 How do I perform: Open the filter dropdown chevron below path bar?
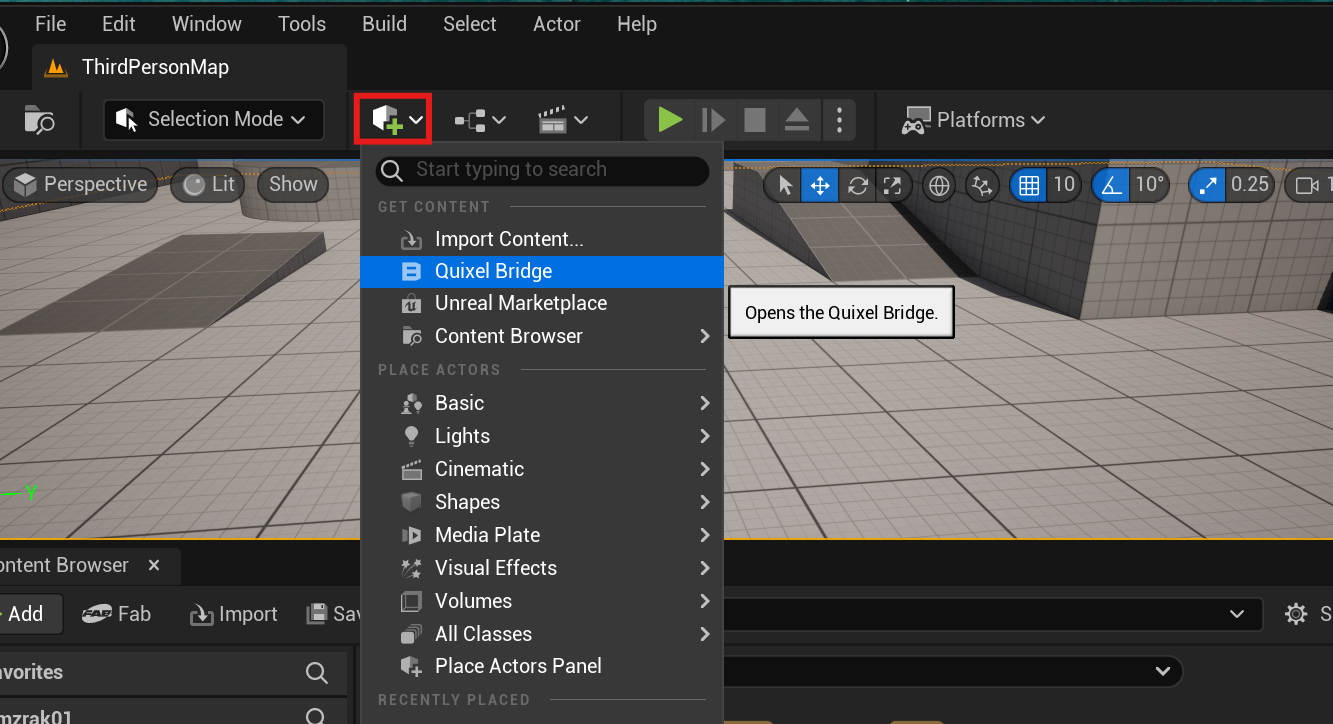(1163, 671)
